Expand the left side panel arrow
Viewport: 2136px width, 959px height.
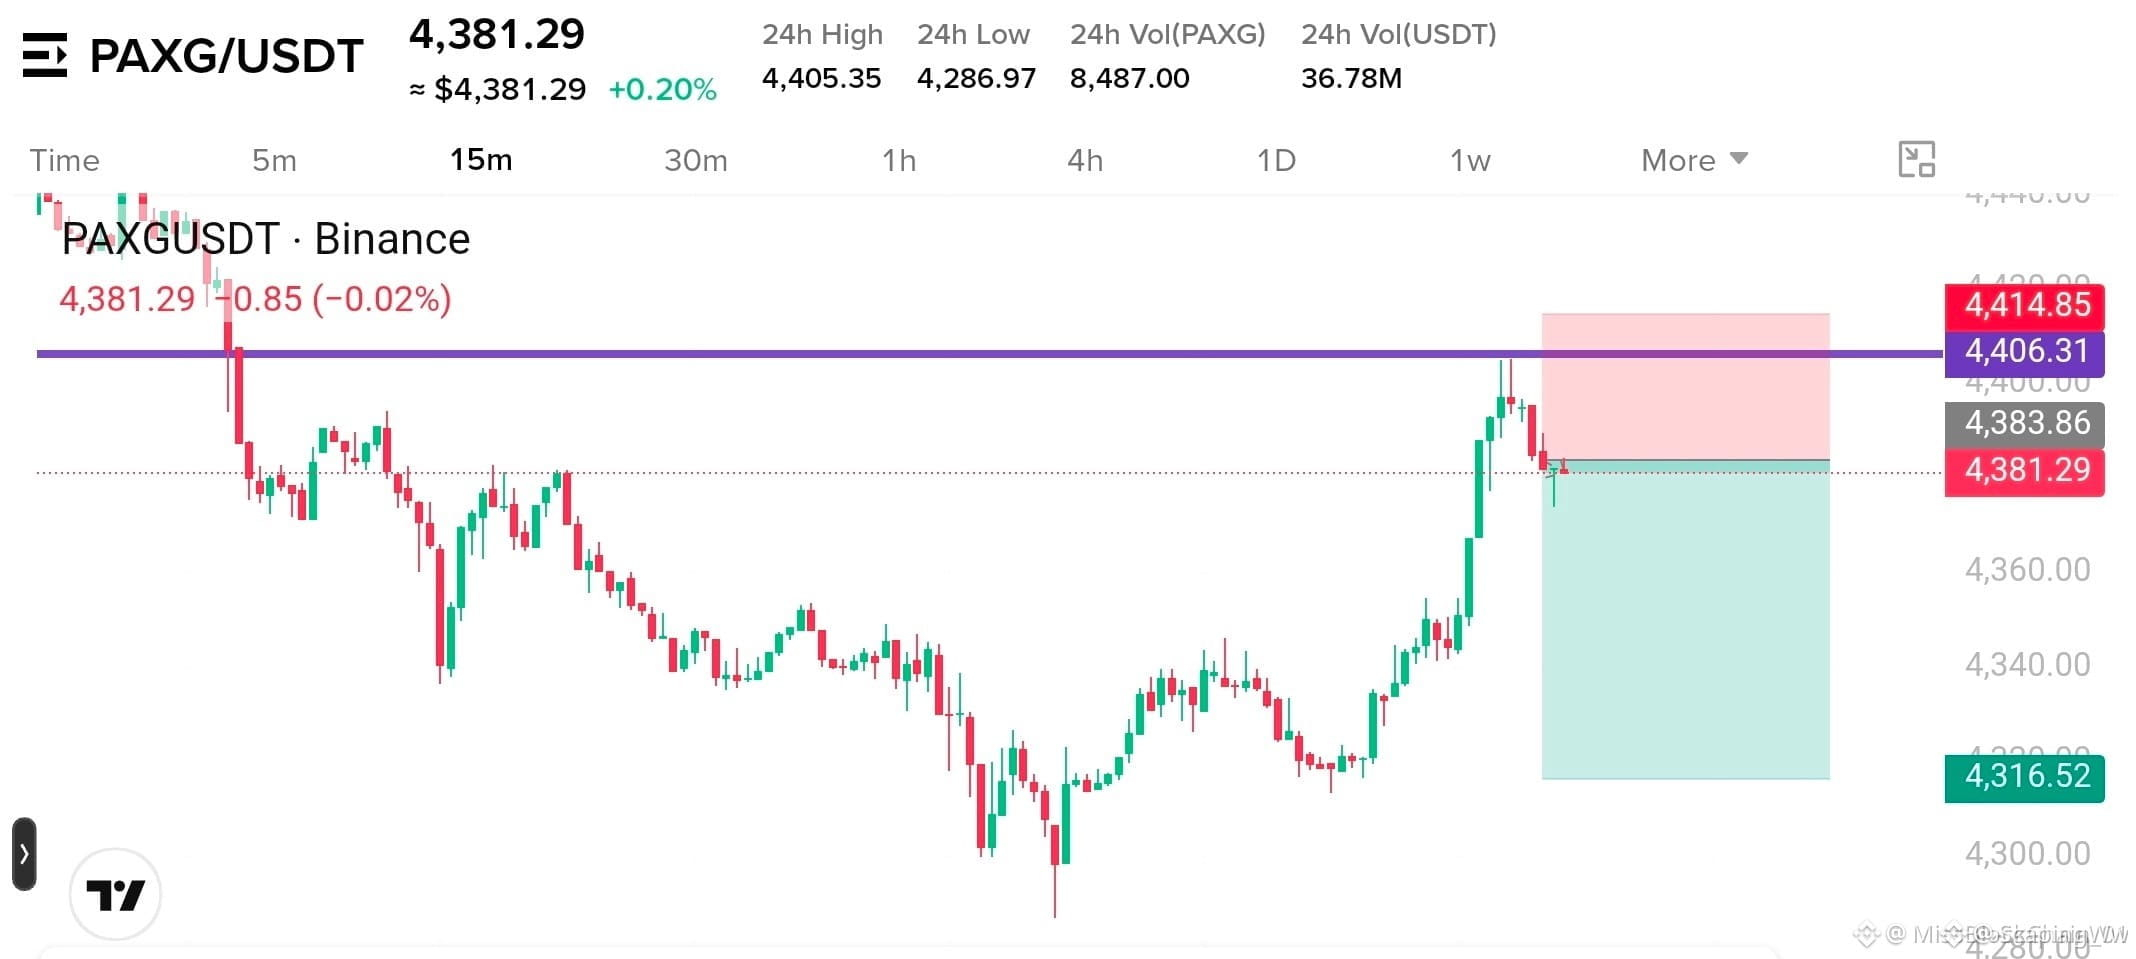click(x=24, y=854)
